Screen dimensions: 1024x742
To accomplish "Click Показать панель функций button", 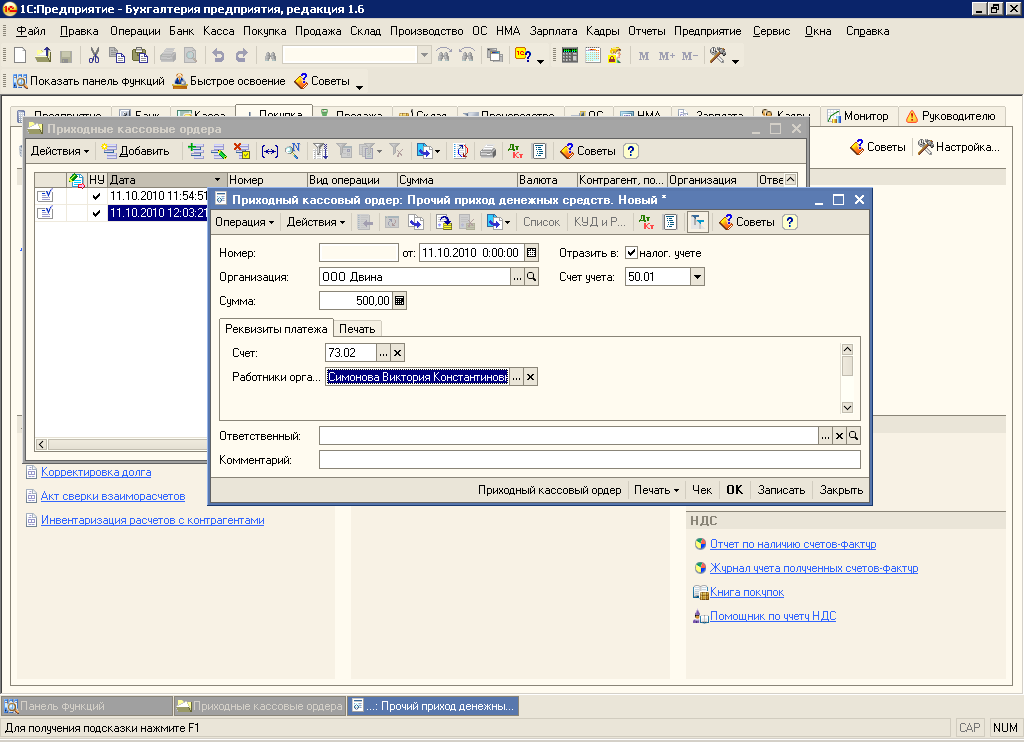I will tap(89, 81).
